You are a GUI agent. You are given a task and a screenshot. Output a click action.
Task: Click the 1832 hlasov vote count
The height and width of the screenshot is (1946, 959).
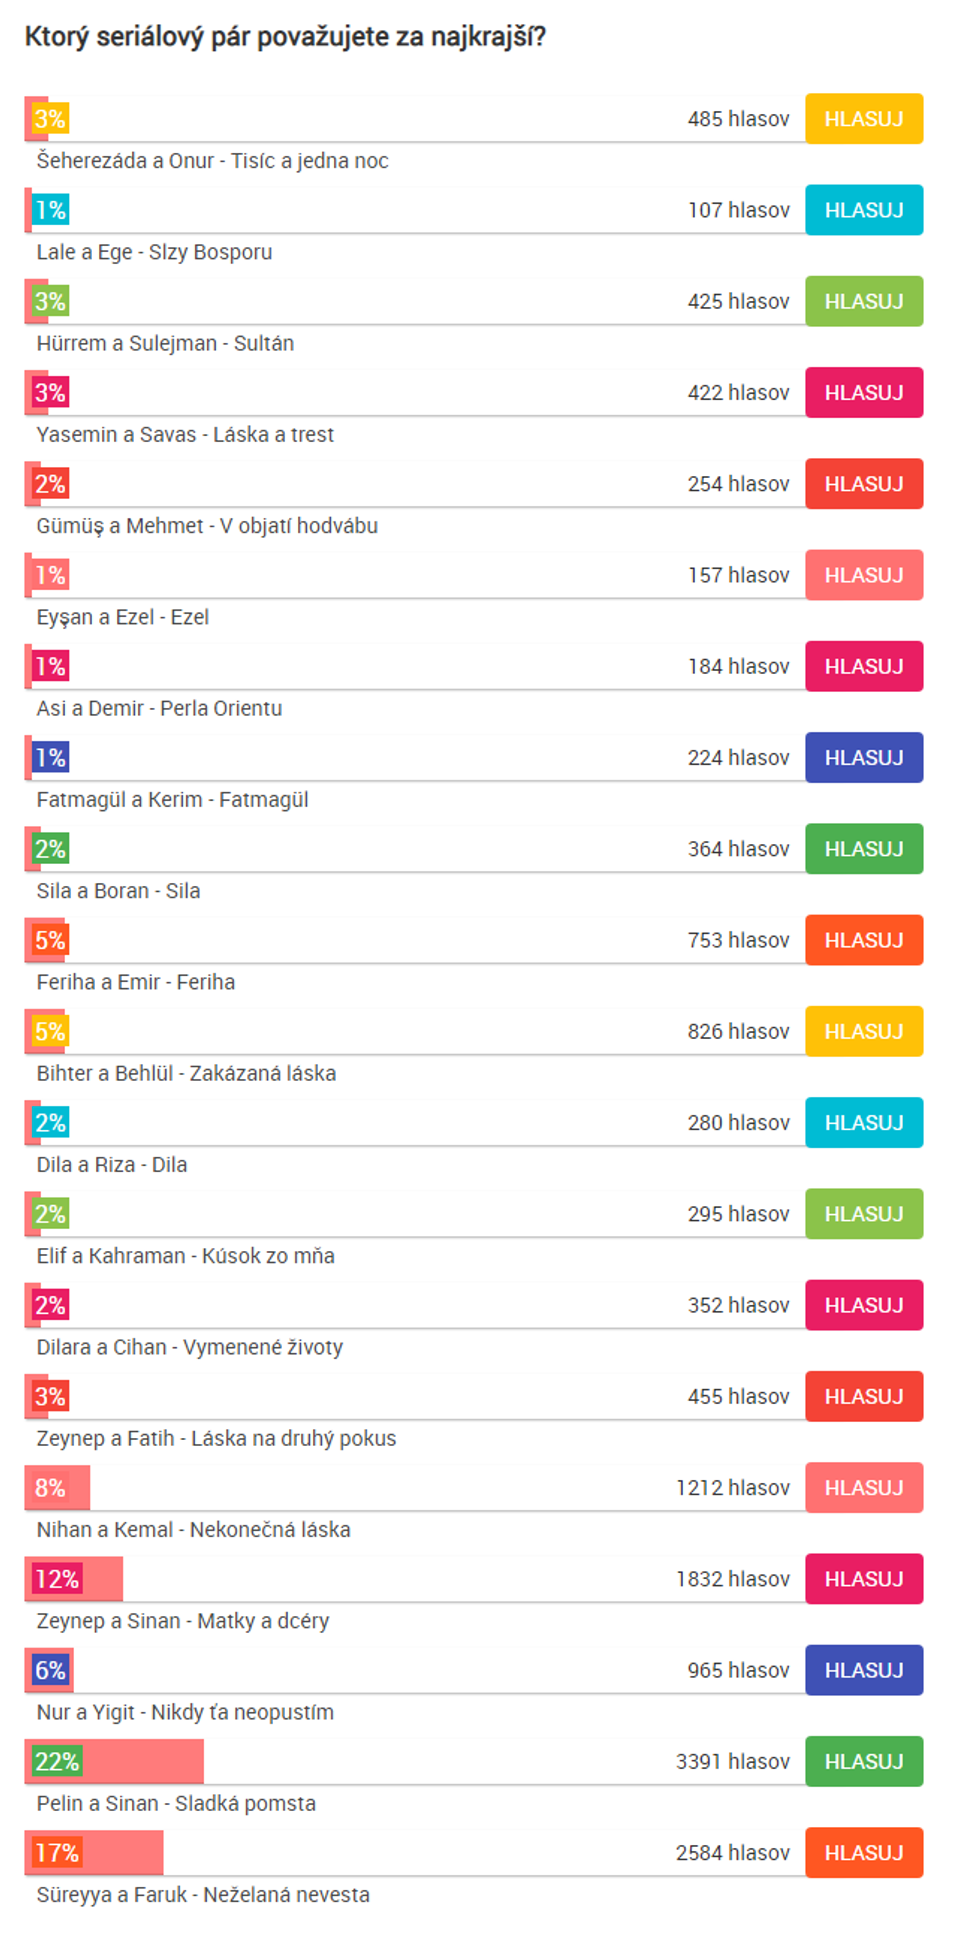coord(732,1579)
